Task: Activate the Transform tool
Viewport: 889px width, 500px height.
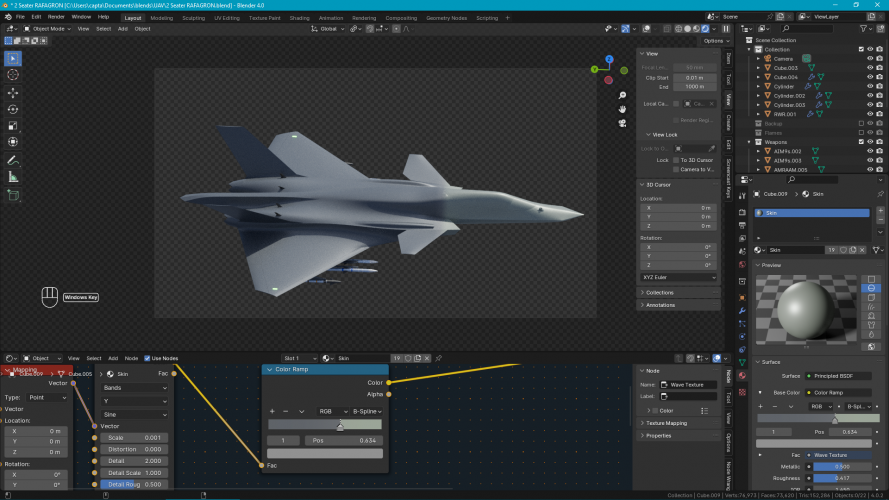Action: click(x=13, y=142)
